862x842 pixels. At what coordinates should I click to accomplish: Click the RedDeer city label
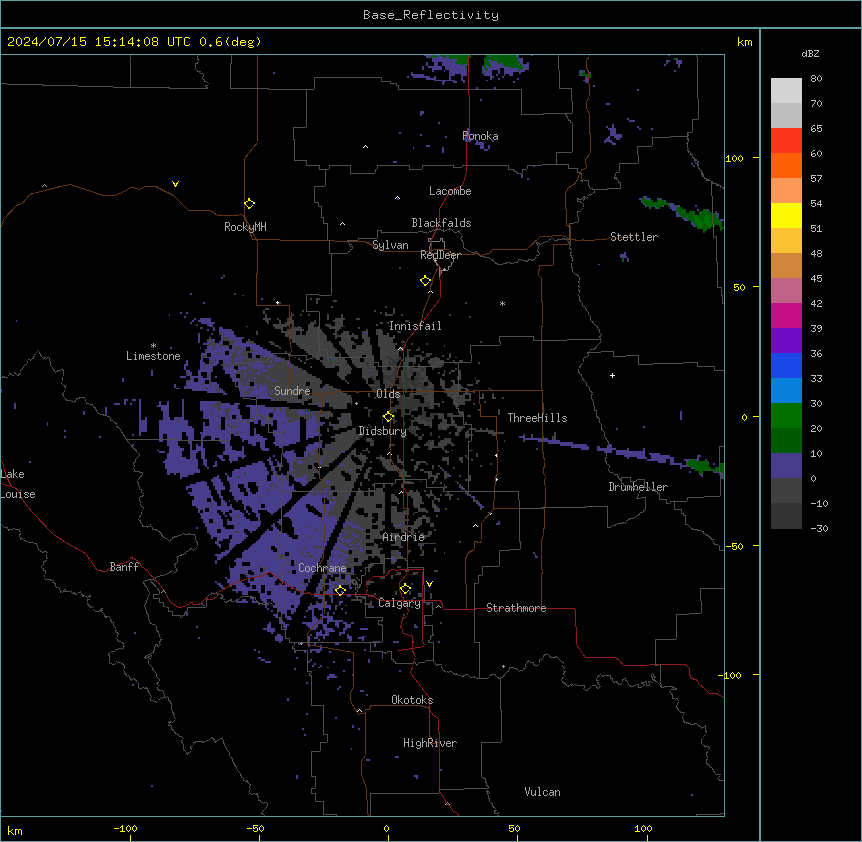point(440,255)
